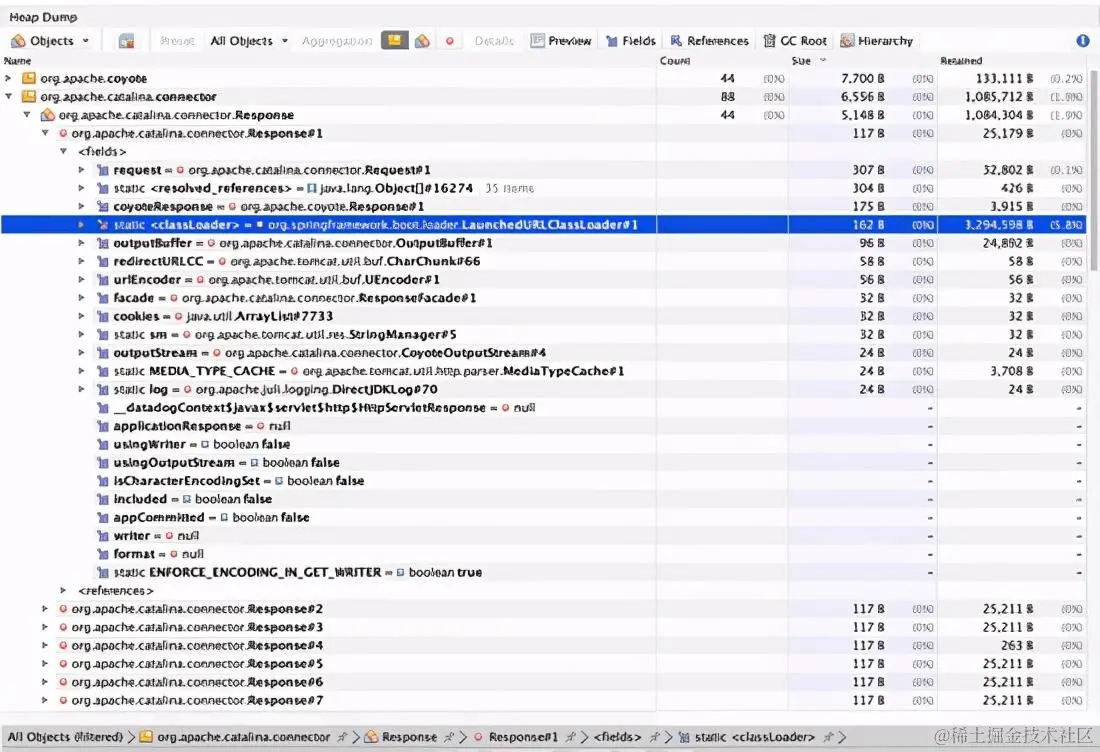
Task: Click the org.apache.catalina.connector package icon
Action: click(x=29, y=97)
